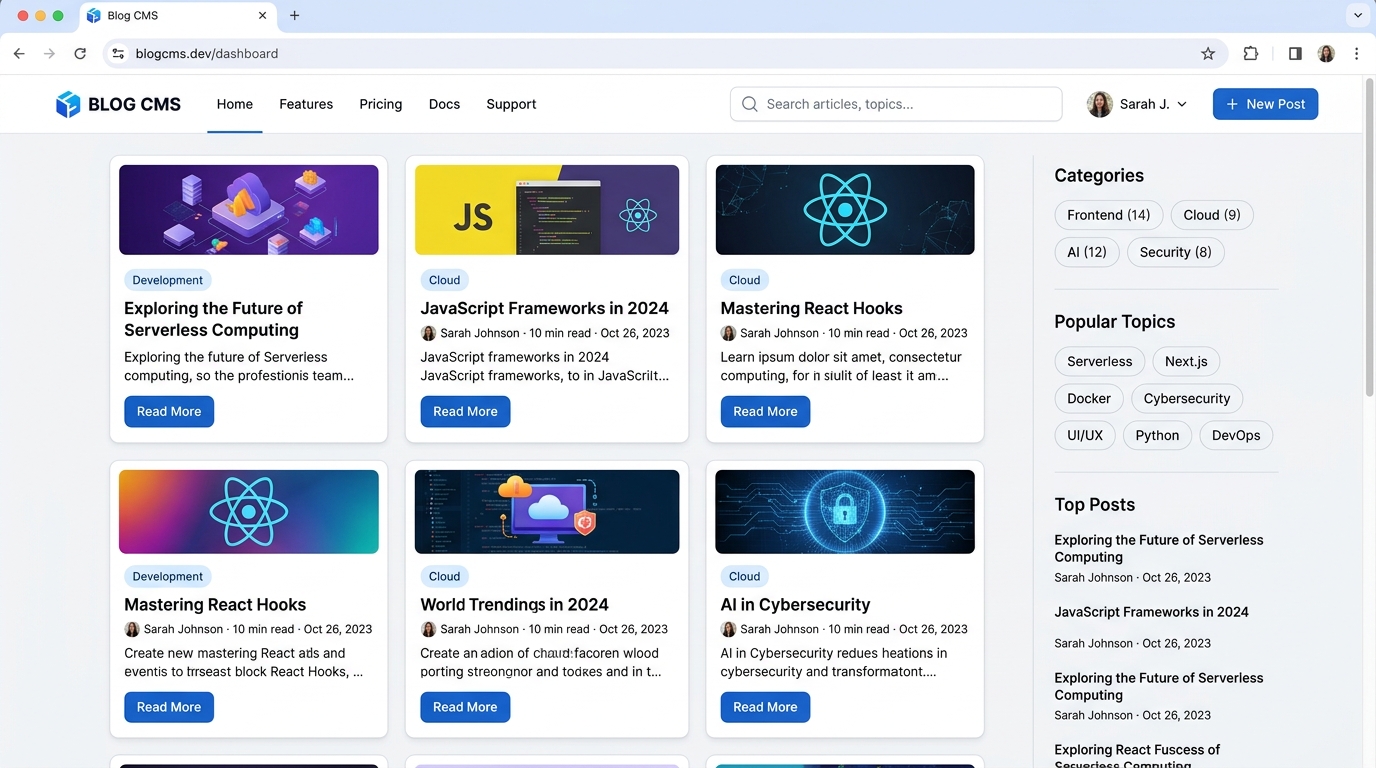This screenshot has width=1376, height=768.
Task: Click the magnifier icon in the search box
Action: [x=749, y=104]
